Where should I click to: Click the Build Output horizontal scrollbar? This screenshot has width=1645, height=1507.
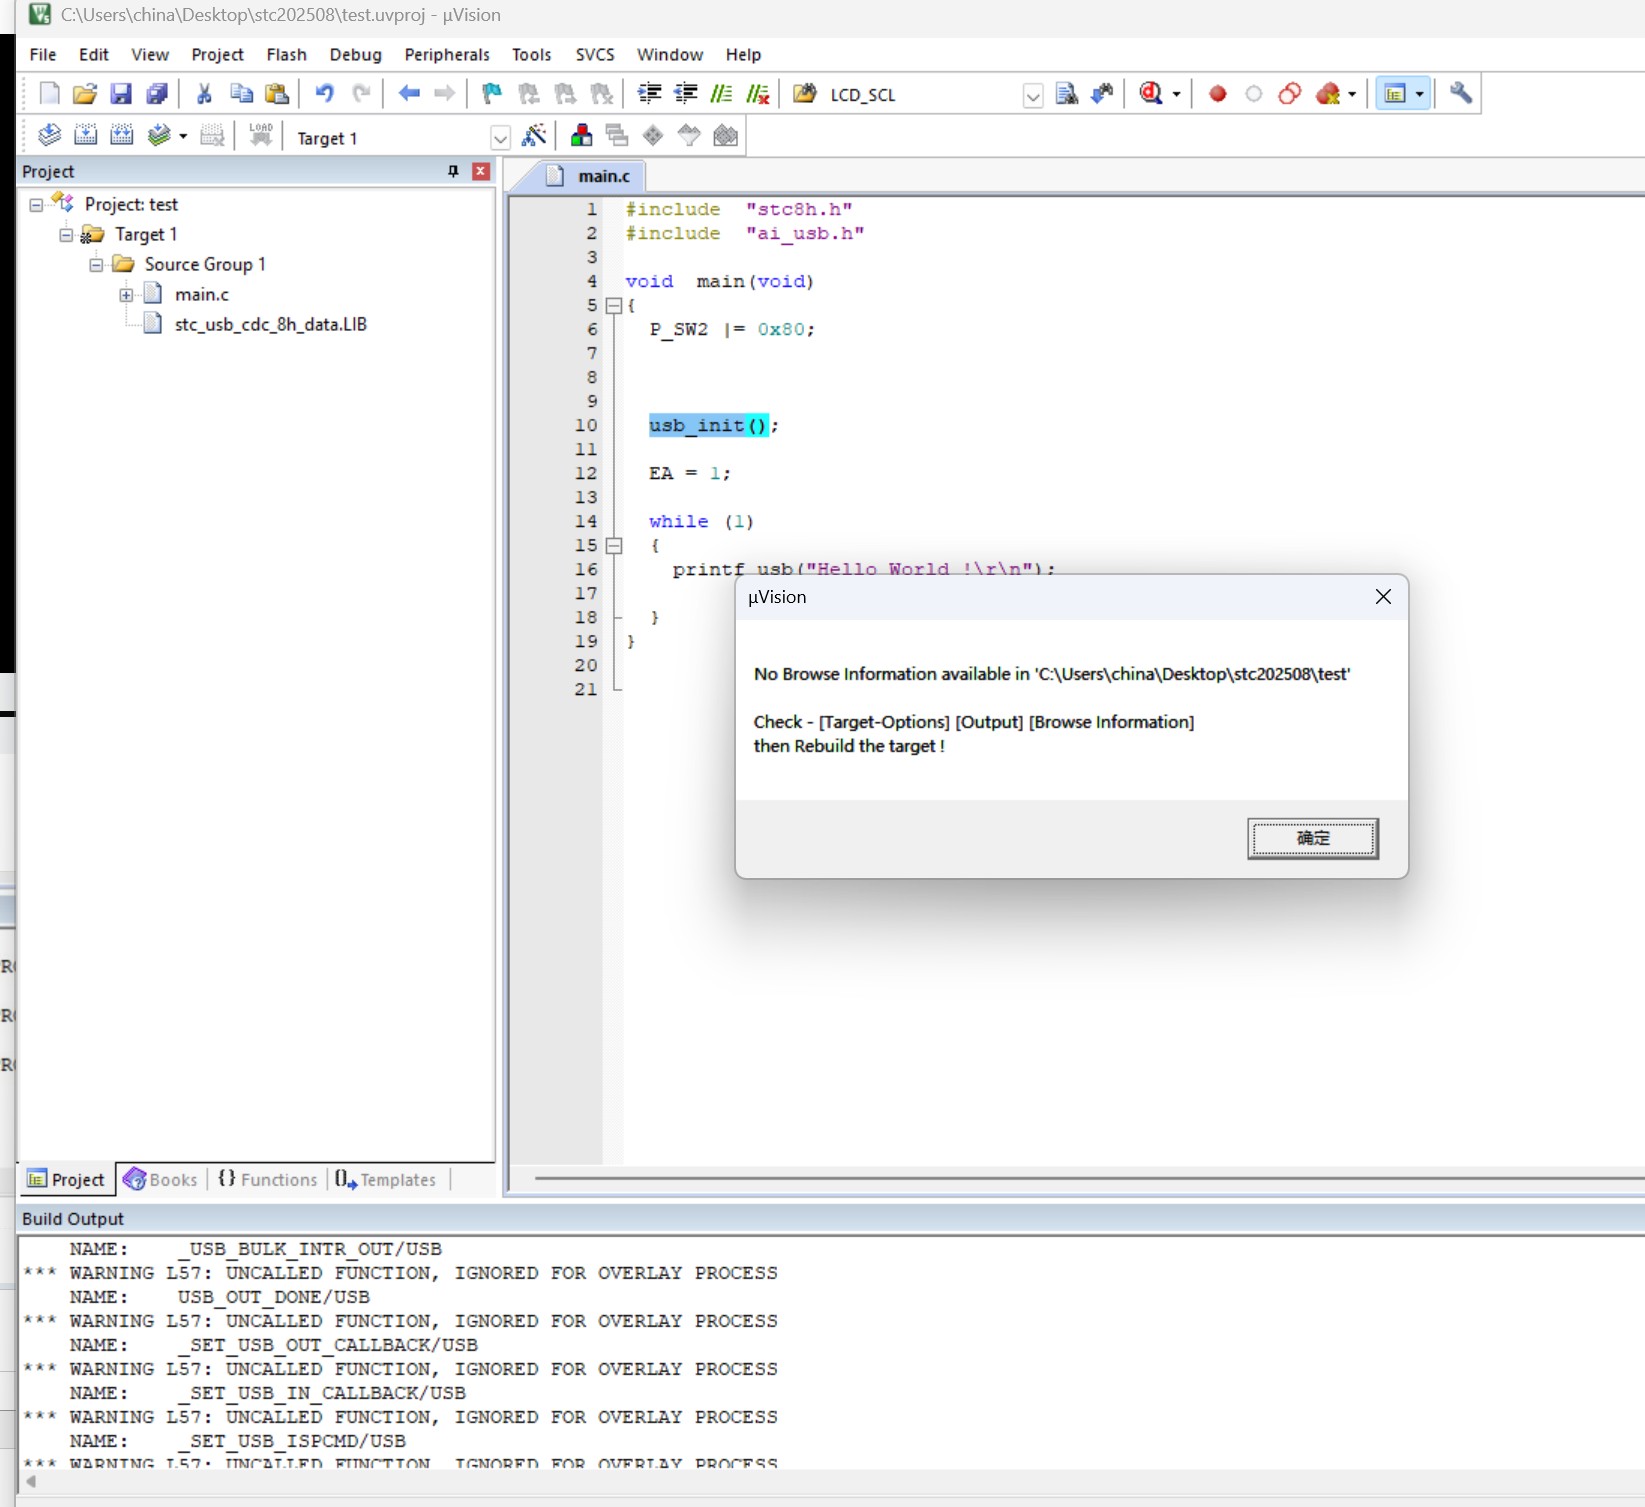pos(830,1481)
